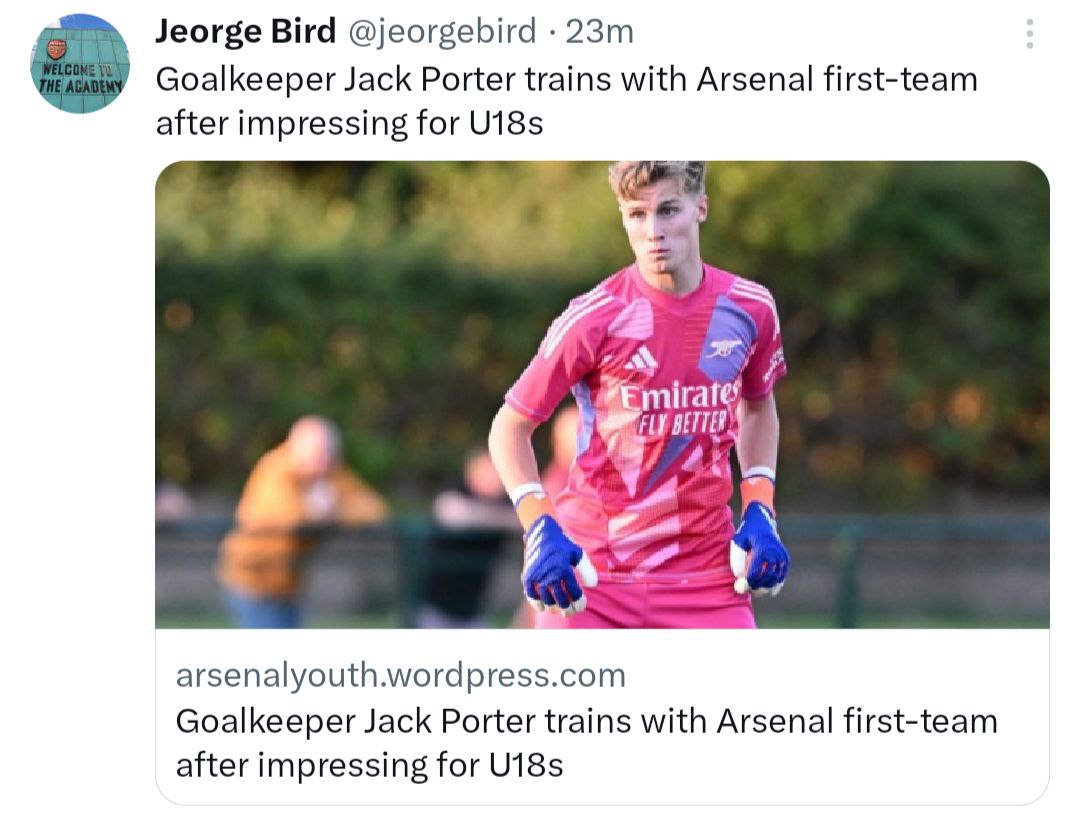The image size is (1080, 828).
Task: Click the adidas logo on the pink shirt
Action: tap(641, 357)
